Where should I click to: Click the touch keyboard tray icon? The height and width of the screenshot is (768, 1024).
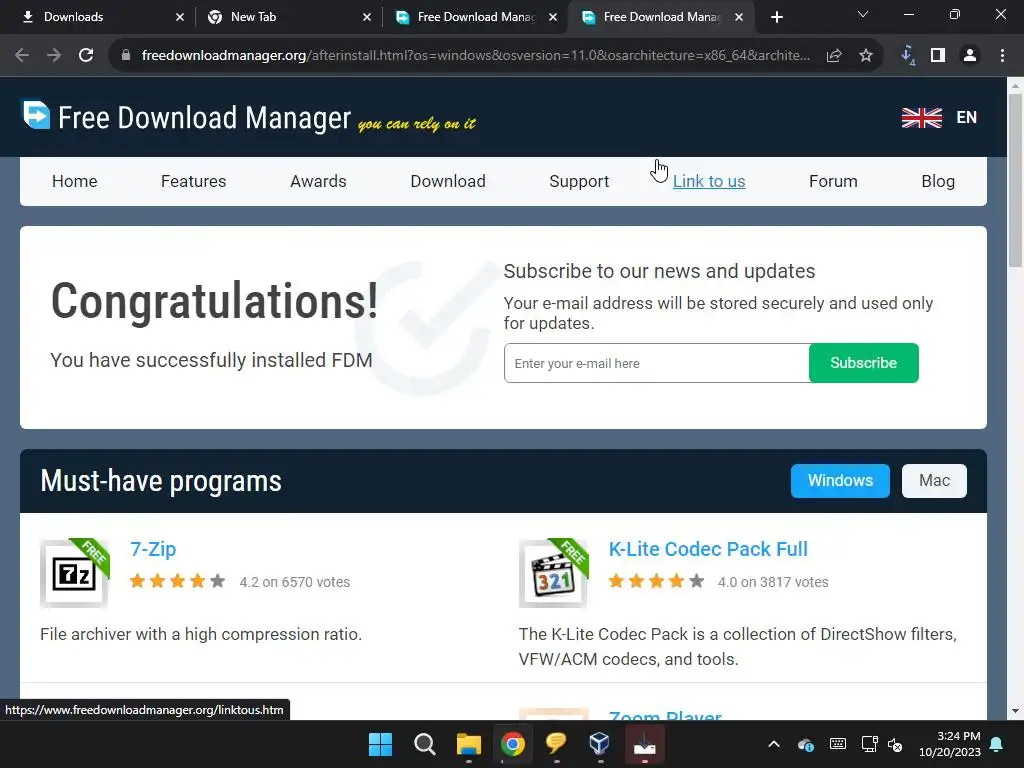pyautogui.click(x=838, y=744)
